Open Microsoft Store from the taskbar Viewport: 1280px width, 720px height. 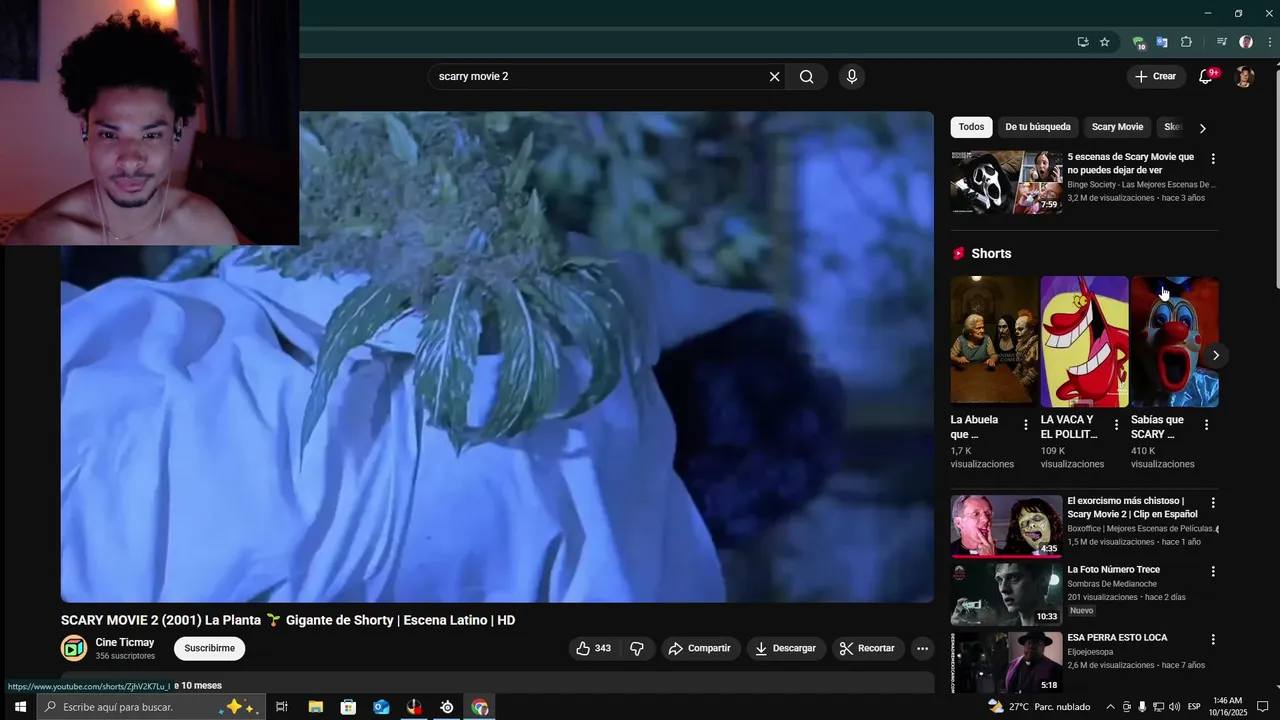[x=348, y=707]
